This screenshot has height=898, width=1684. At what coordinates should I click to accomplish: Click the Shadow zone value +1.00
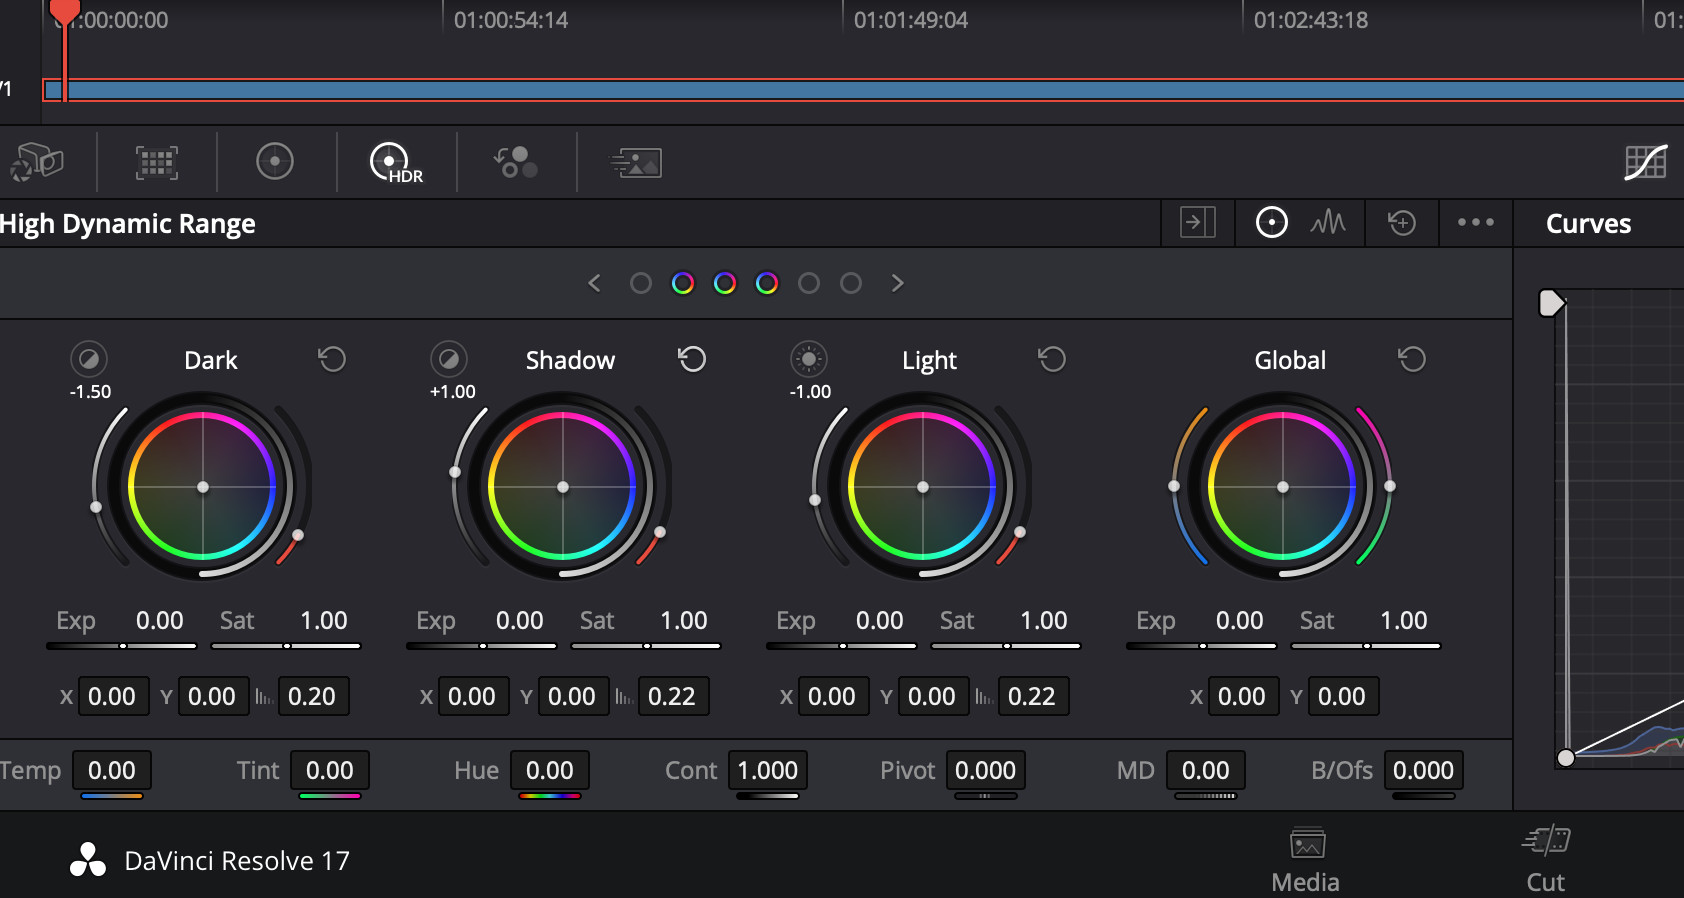(452, 392)
